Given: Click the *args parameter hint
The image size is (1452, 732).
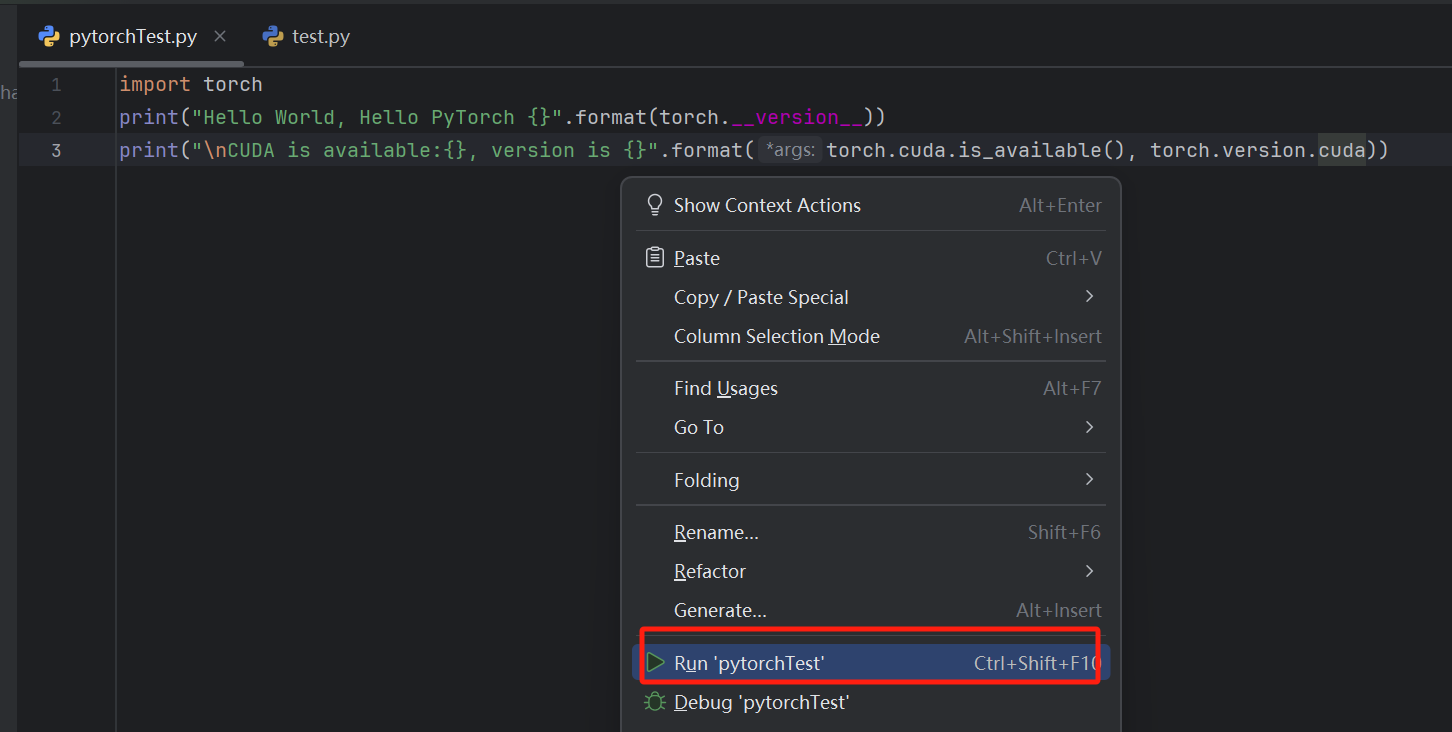Looking at the screenshot, I should (790, 151).
